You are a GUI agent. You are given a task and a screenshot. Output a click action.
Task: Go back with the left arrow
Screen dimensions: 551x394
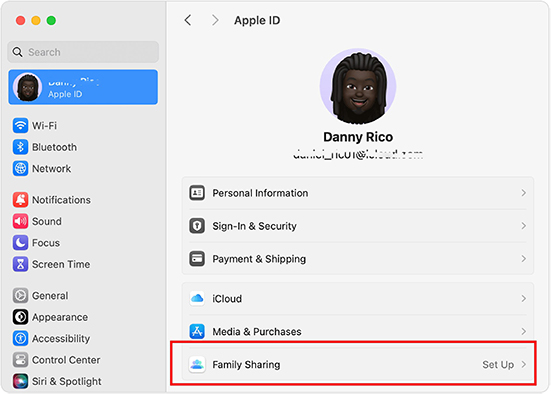coord(188,20)
